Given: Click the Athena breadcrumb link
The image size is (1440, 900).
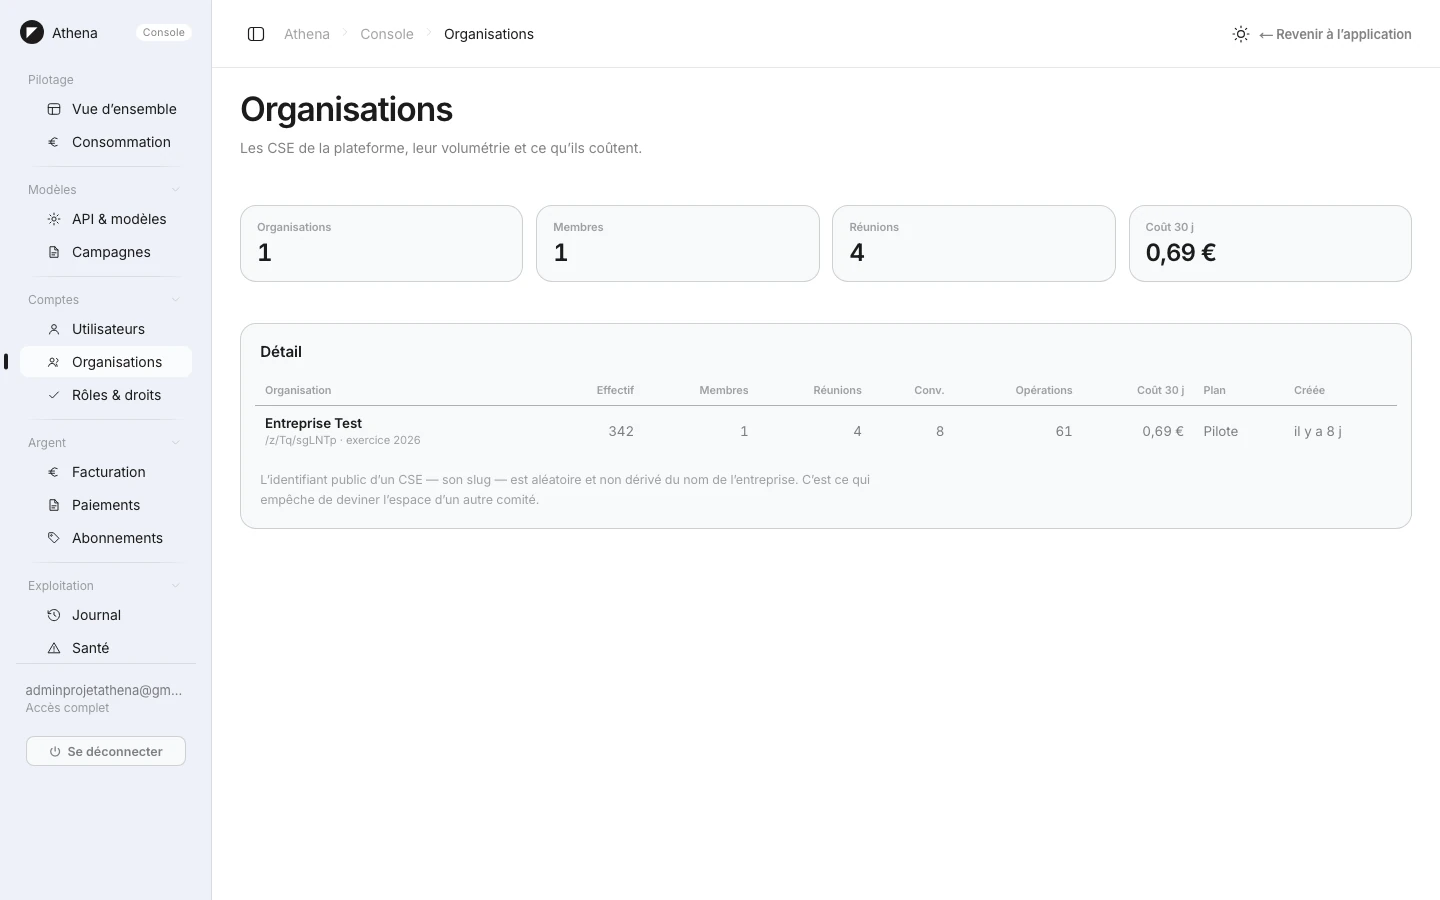Looking at the screenshot, I should [x=307, y=34].
